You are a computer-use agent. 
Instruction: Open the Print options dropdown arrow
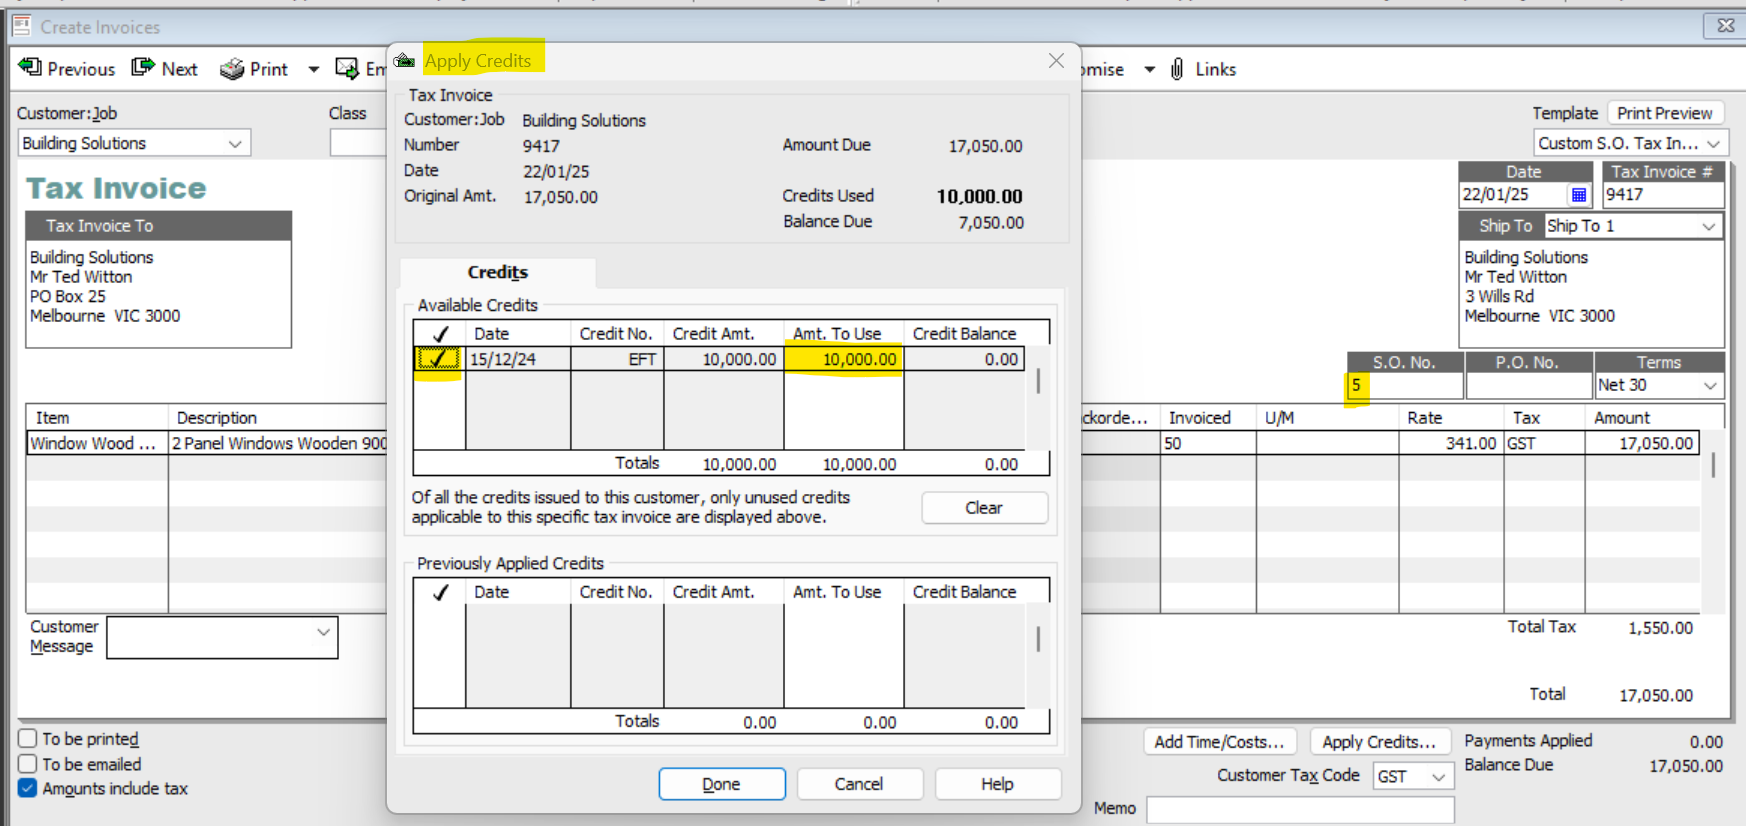point(314,69)
